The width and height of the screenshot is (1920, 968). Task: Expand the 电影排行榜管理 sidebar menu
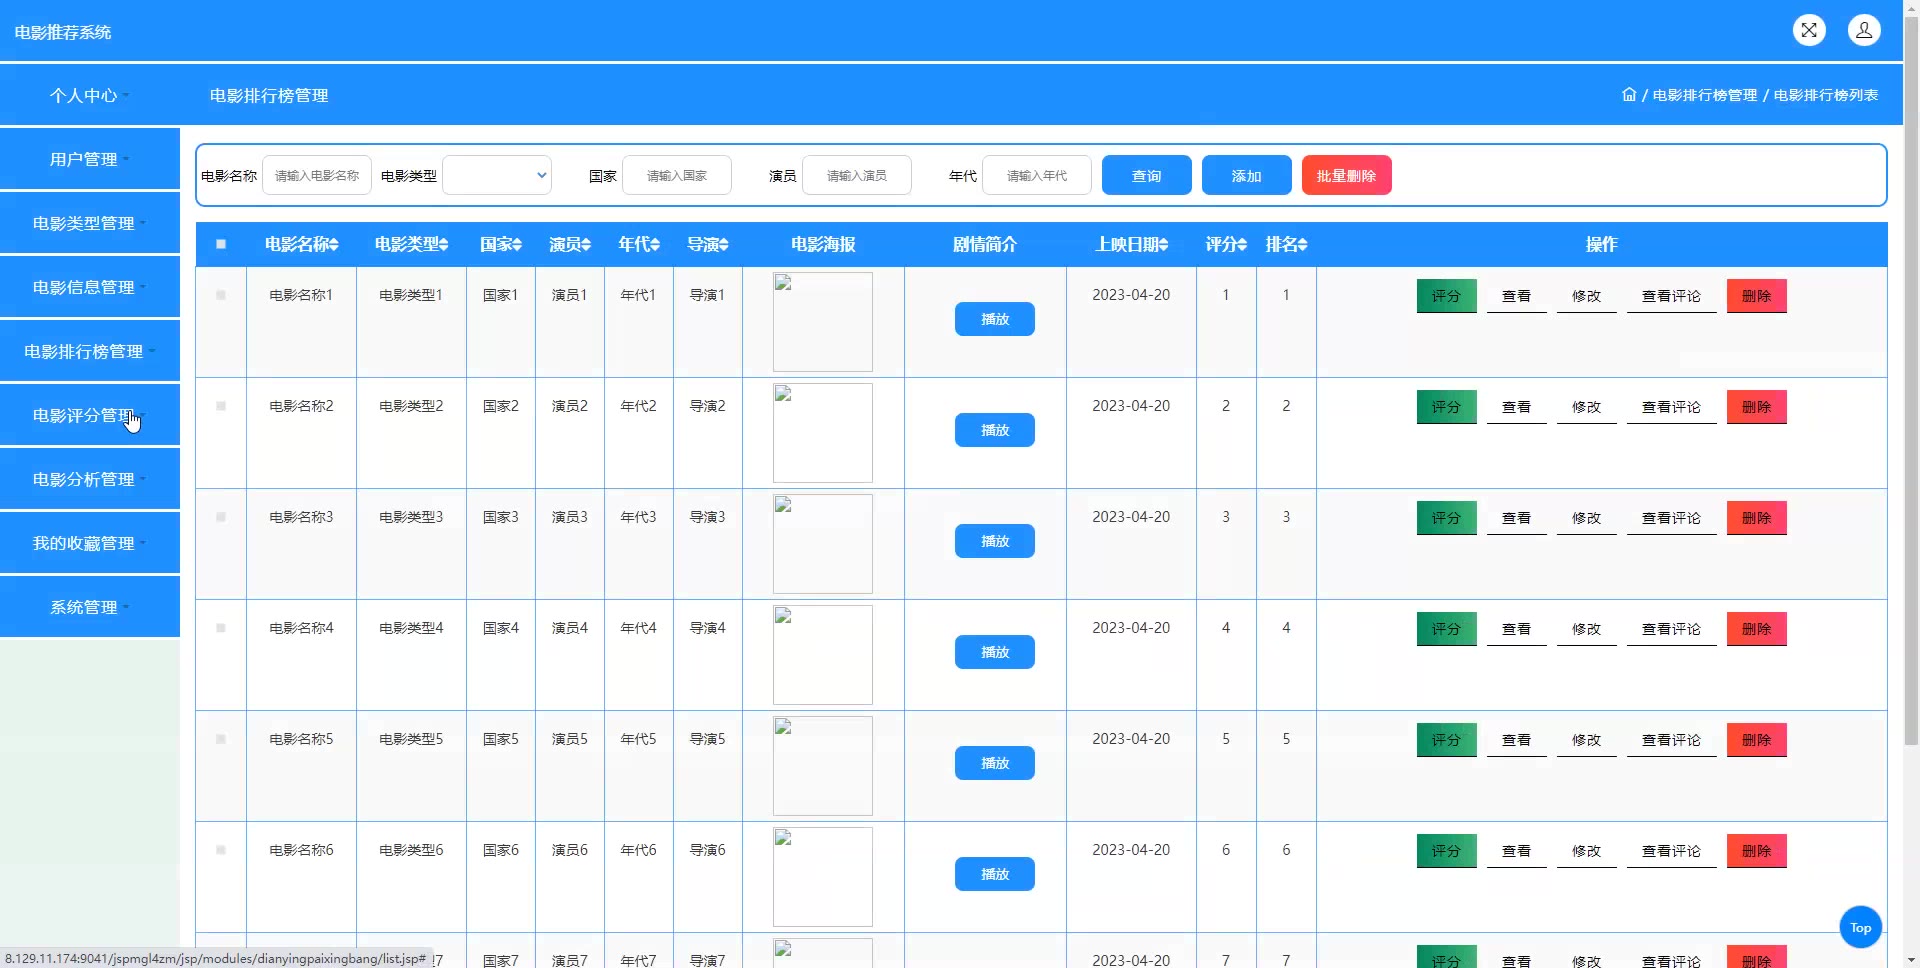90,351
